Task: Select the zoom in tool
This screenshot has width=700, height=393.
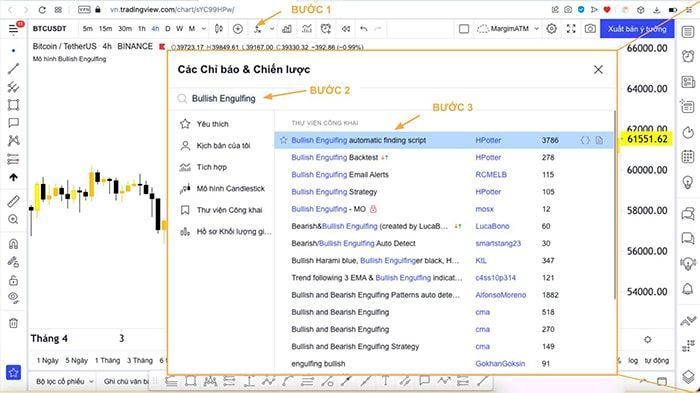Action: [x=13, y=219]
